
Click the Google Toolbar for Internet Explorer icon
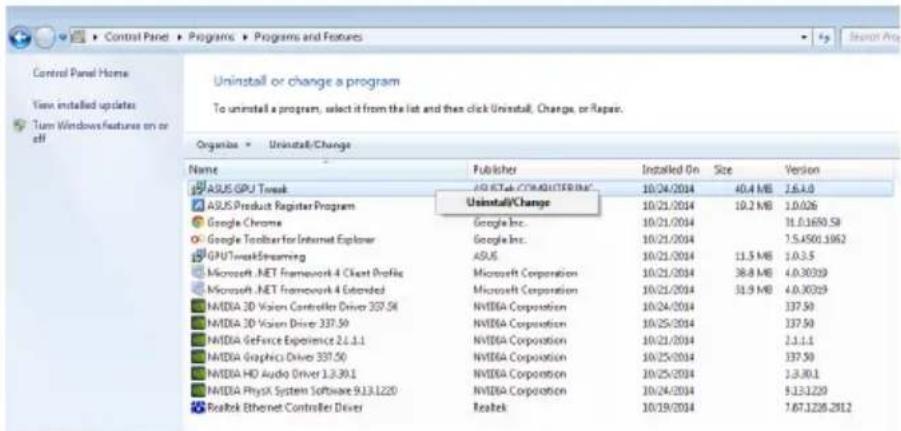coord(198,238)
